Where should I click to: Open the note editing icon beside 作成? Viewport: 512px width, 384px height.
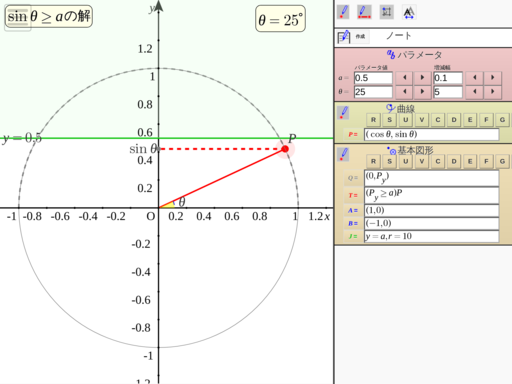tap(344, 37)
